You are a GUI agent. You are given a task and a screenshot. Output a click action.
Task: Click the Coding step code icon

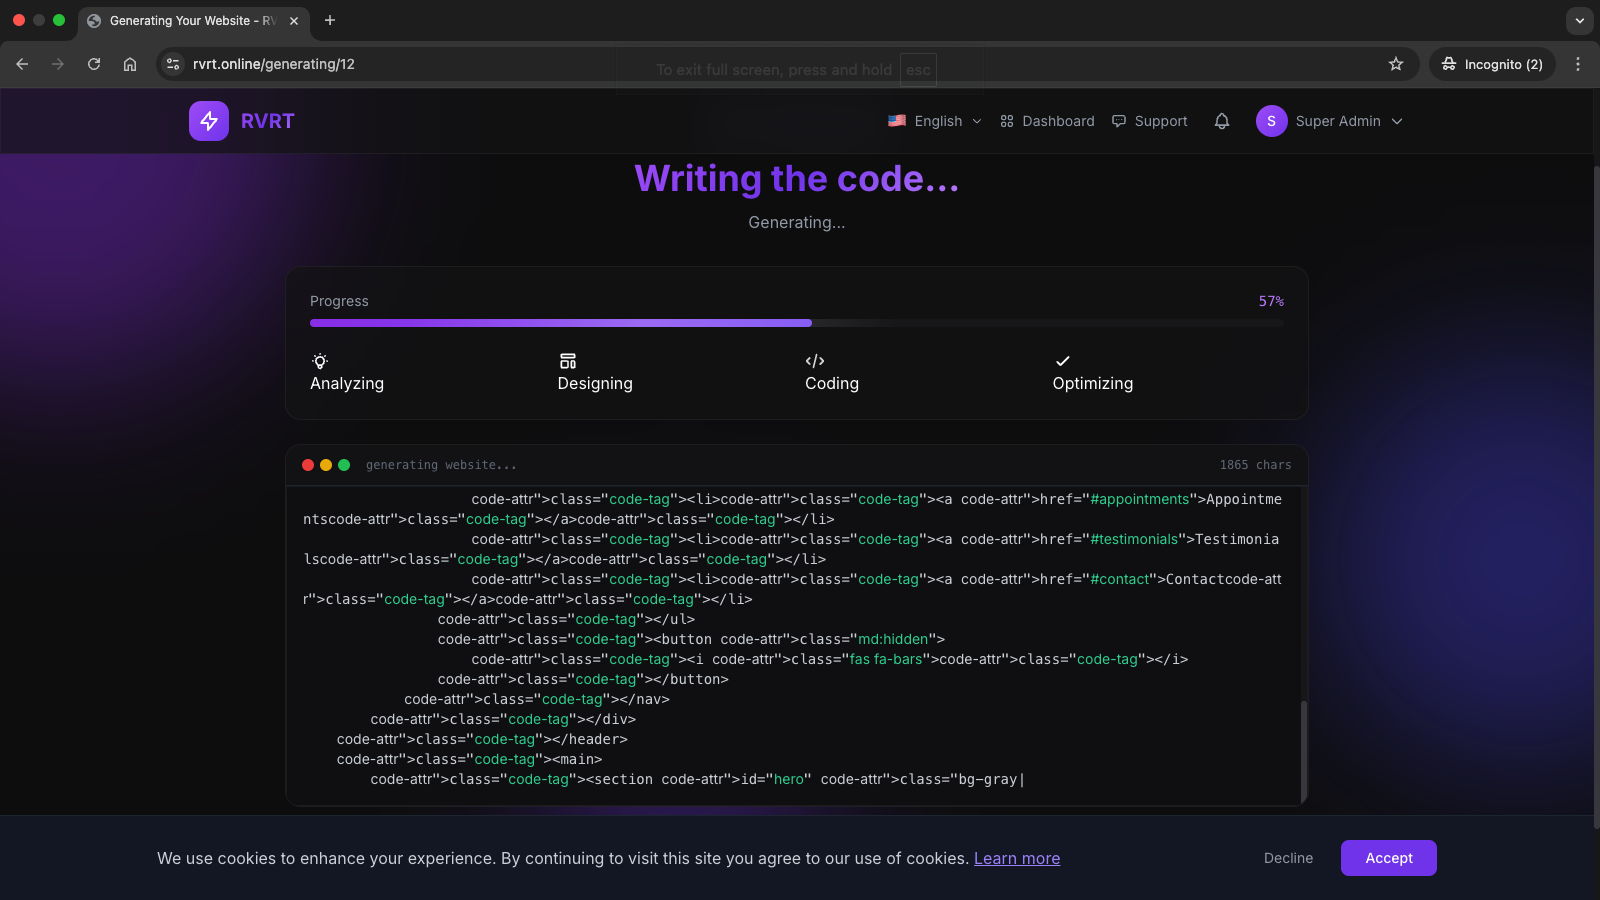(815, 361)
